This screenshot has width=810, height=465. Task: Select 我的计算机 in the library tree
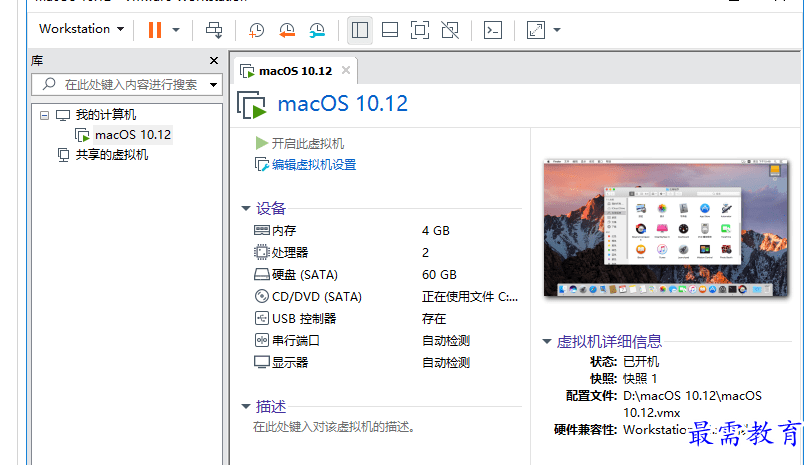pyautogui.click(x=105, y=115)
